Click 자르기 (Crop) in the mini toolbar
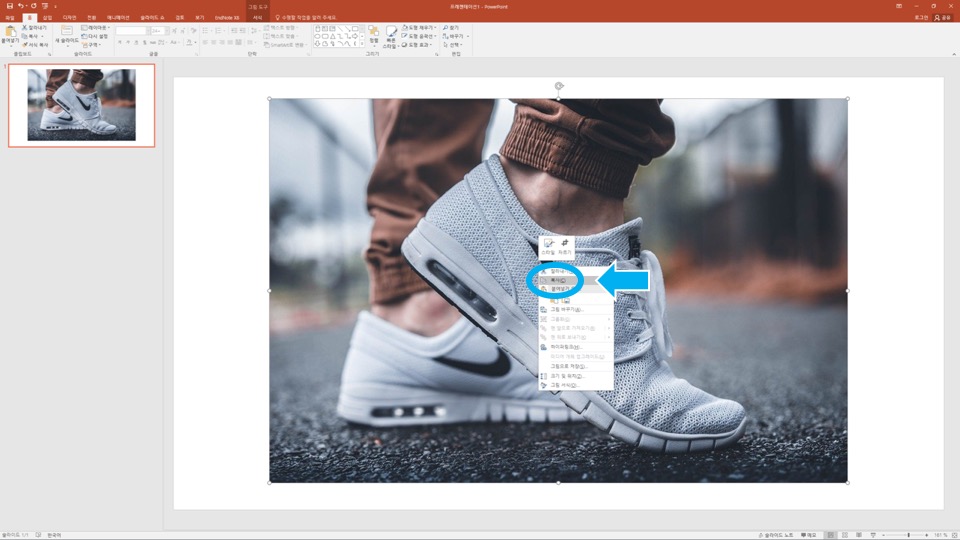Viewport: 960px width, 540px height. click(564, 247)
